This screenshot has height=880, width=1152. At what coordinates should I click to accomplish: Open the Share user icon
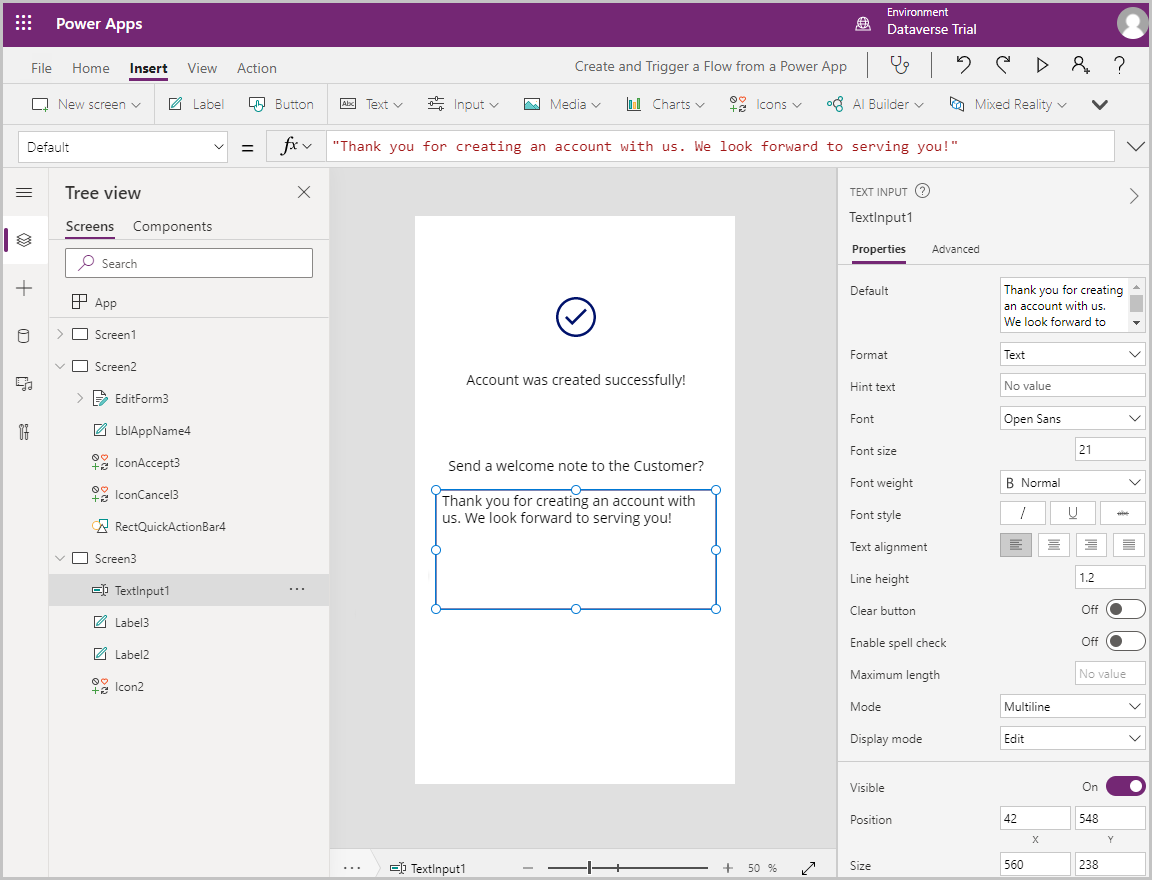click(1080, 65)
